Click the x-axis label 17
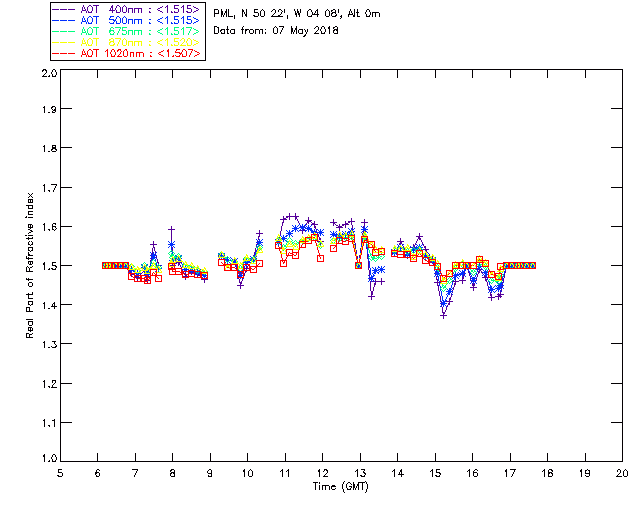 point(510,473)
